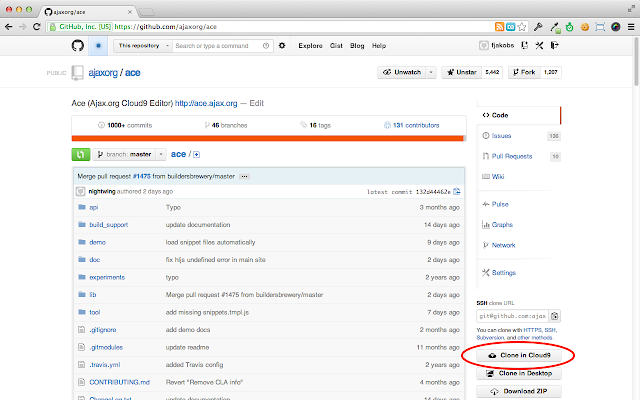
Task: Click create new repository icon near fjakobs
Action: (525, 45)
